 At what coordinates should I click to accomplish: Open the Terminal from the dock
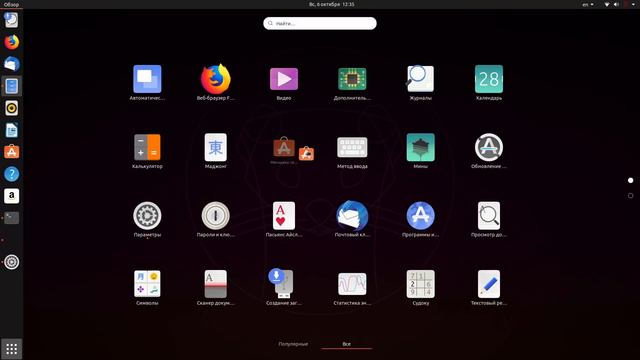coord(11,218)
